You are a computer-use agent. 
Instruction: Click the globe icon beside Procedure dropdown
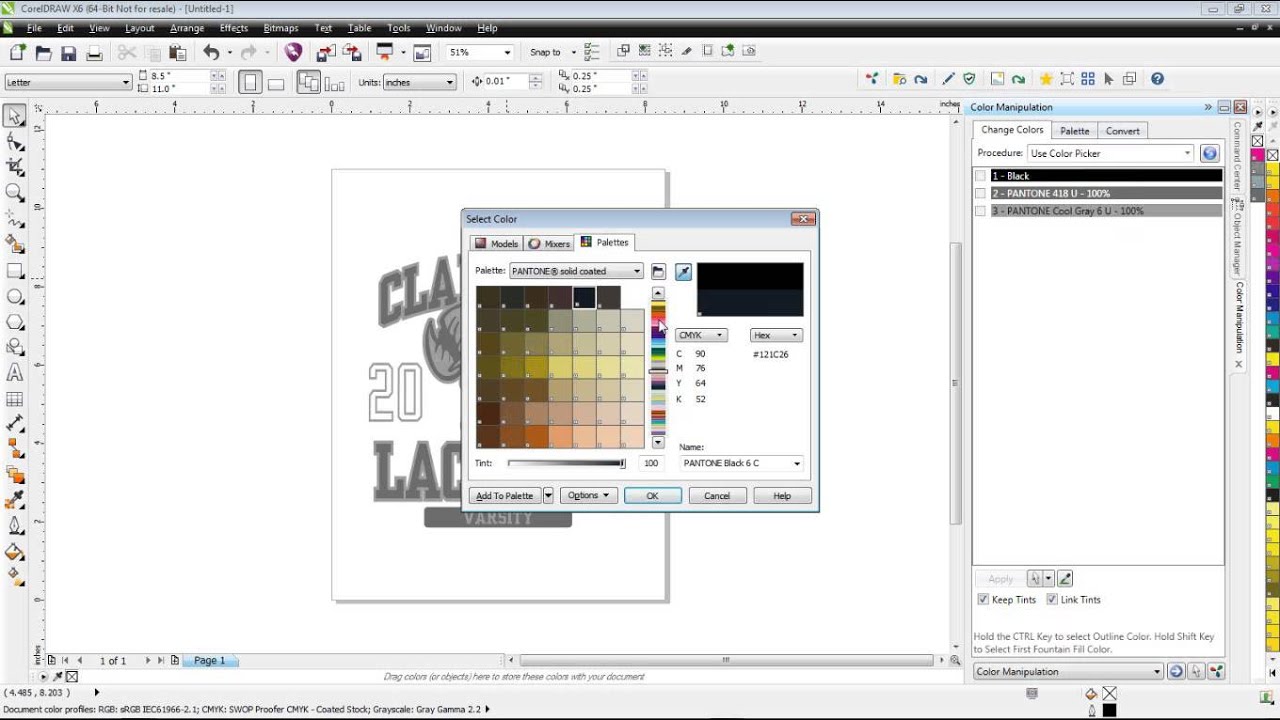(1210, 153)
